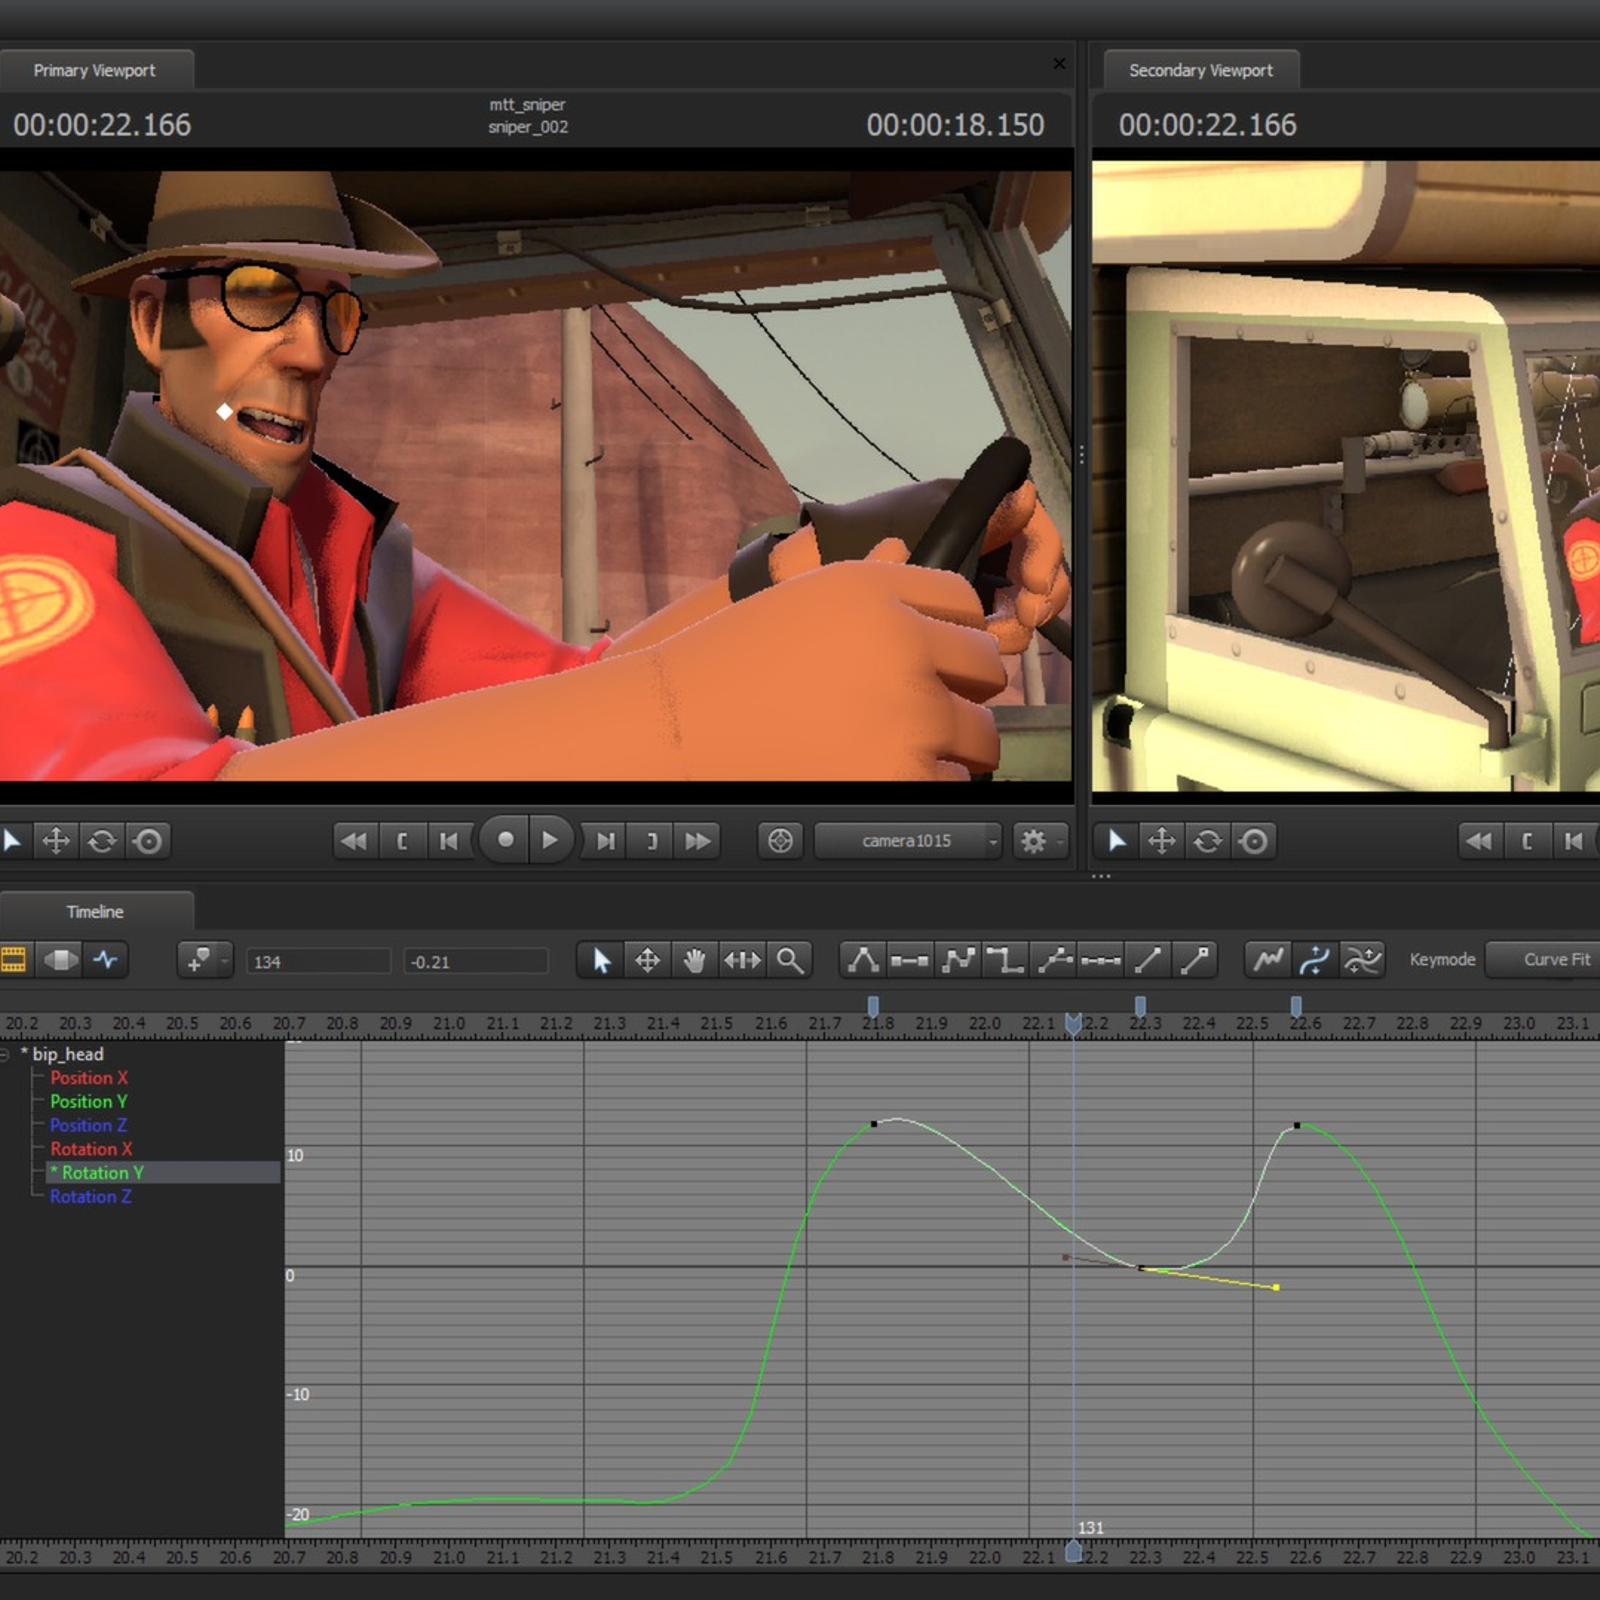1600x1600 pixels.
Task: Play the sequence in primary viewport
Action: point(550,840)
